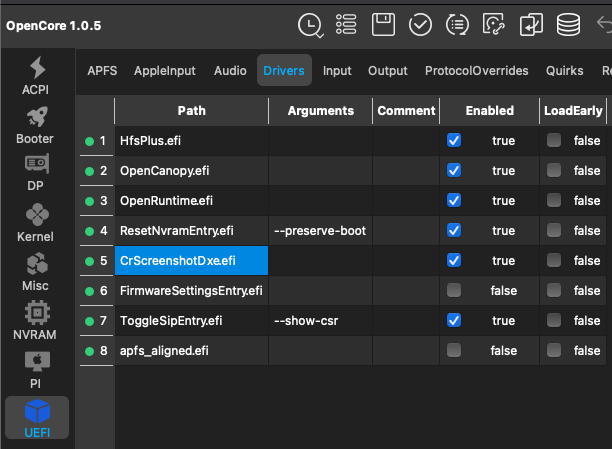Click the Enabled column header
This screenshot has height=449, width=612.
coord(489,111)
